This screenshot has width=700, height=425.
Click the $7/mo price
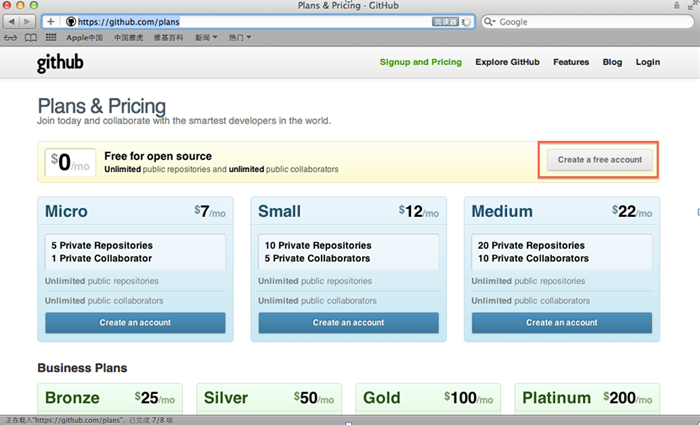tap(210, 211)
